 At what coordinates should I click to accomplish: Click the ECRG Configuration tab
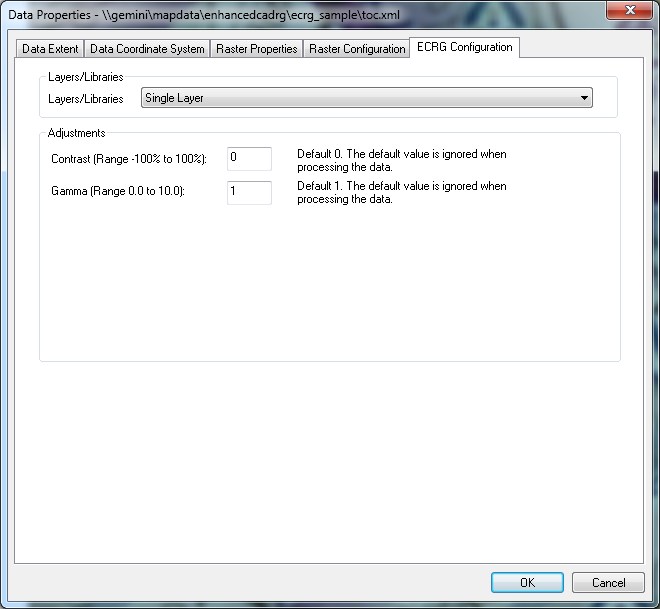click(x=464, y=47)
